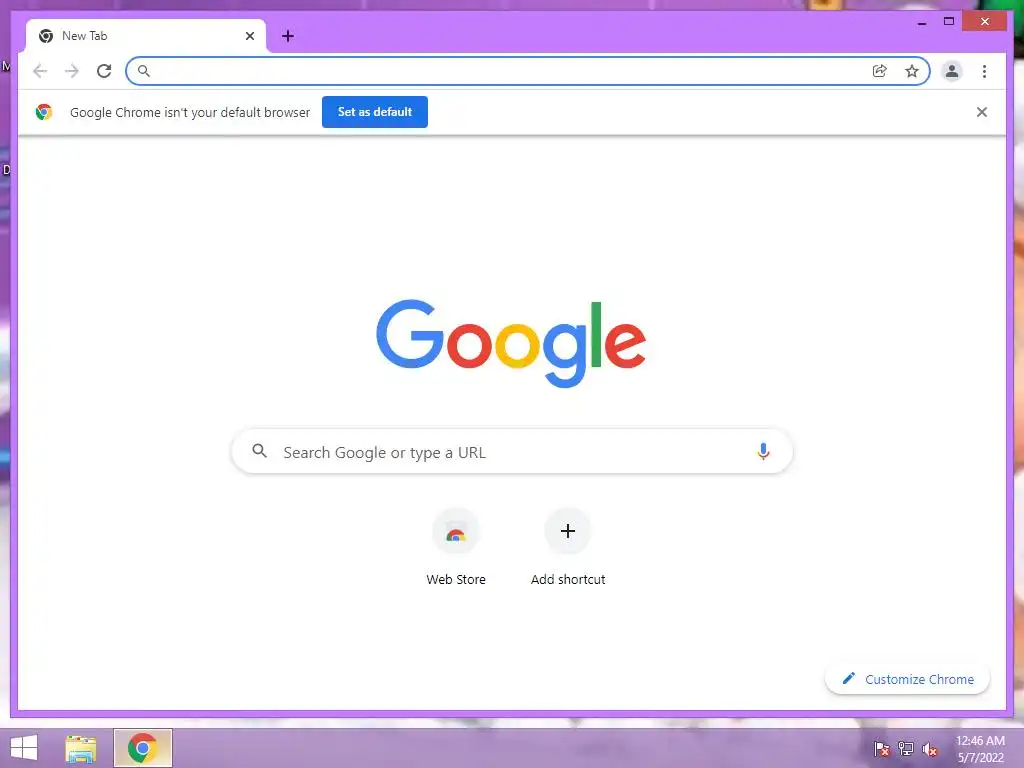Open the profile avatar menu
This screenshot has height=768, width=1024.
pos(952,71)
